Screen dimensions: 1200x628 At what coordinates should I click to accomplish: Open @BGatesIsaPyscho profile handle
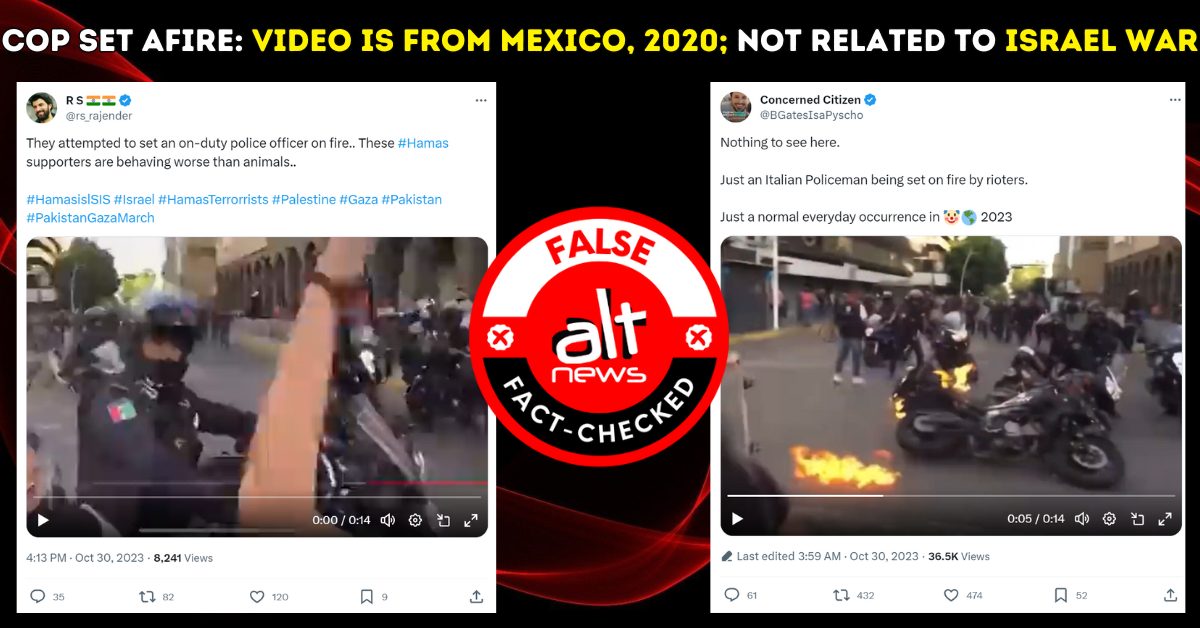click(811, 115)
